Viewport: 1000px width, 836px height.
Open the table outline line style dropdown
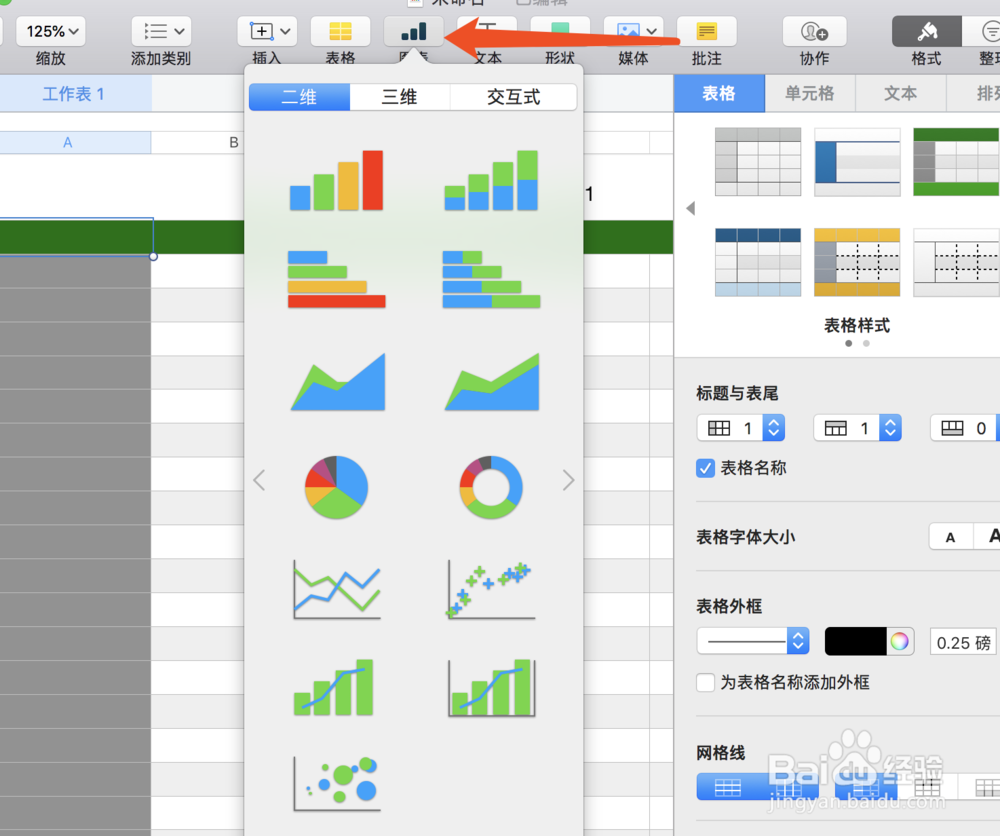(753, 642)
